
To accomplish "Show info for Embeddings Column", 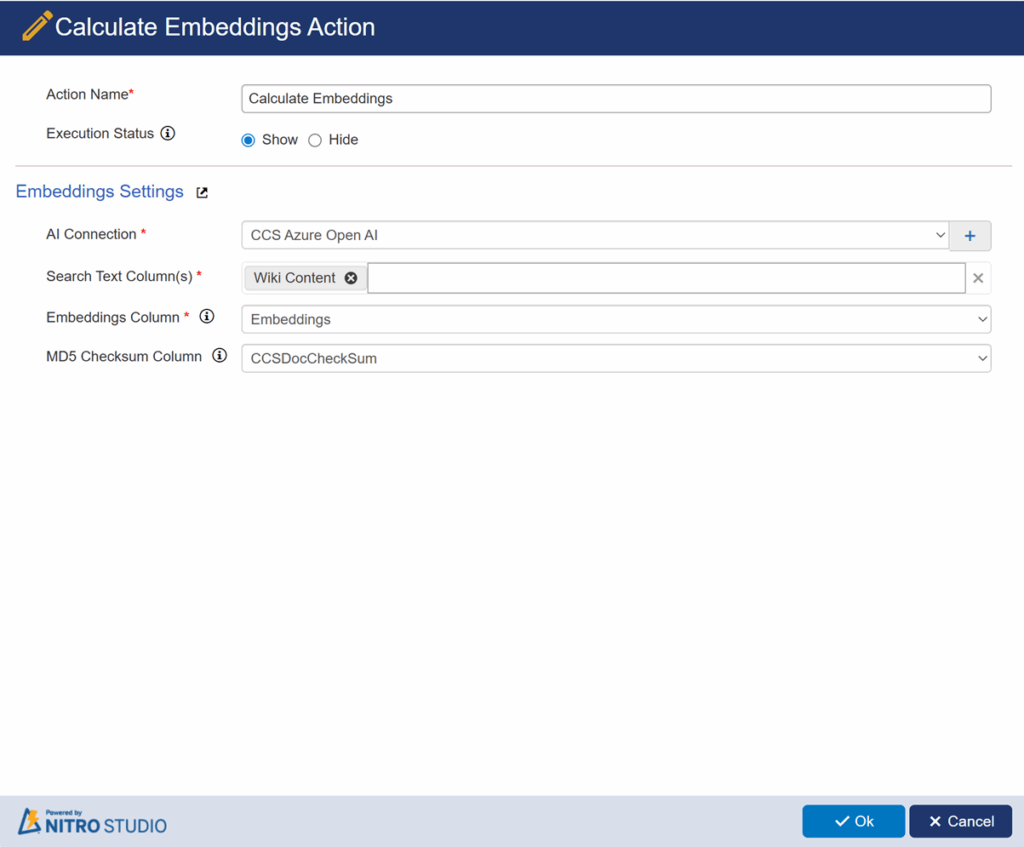I will point(206,317).
